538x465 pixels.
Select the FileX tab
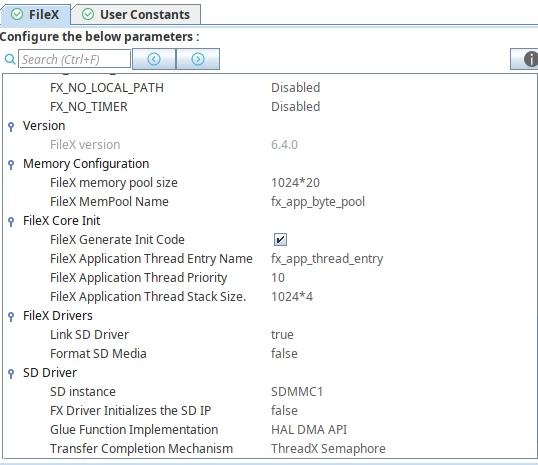tap(35, 14)
